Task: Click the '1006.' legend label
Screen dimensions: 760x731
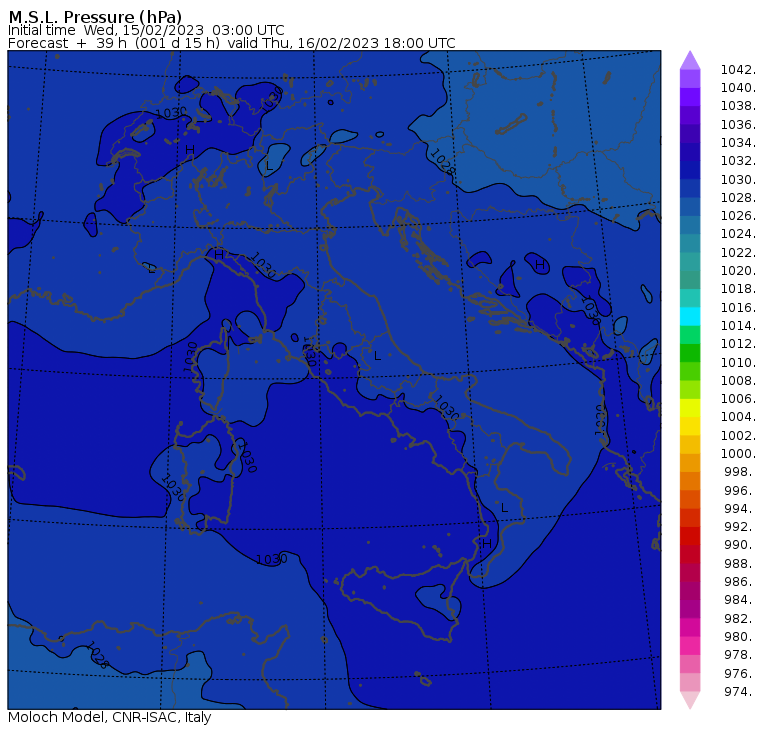Action: click(x=738, y=398)
